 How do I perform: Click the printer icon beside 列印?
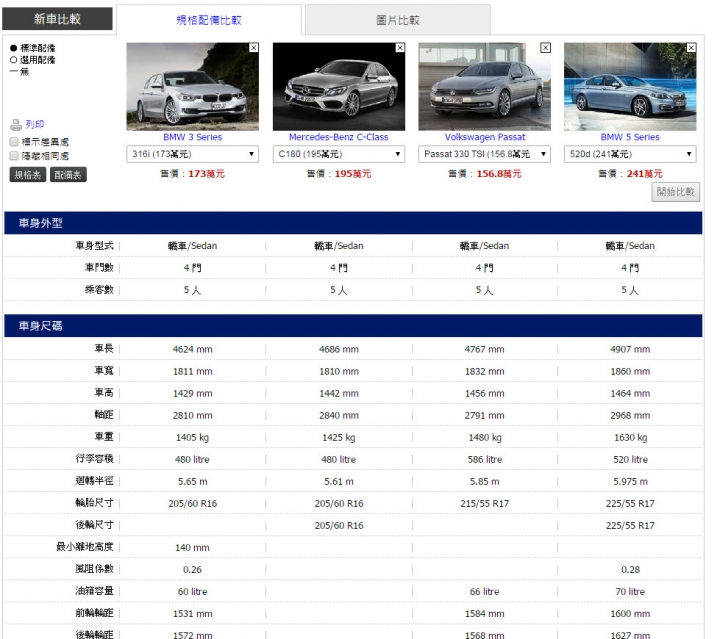(16, 124)
